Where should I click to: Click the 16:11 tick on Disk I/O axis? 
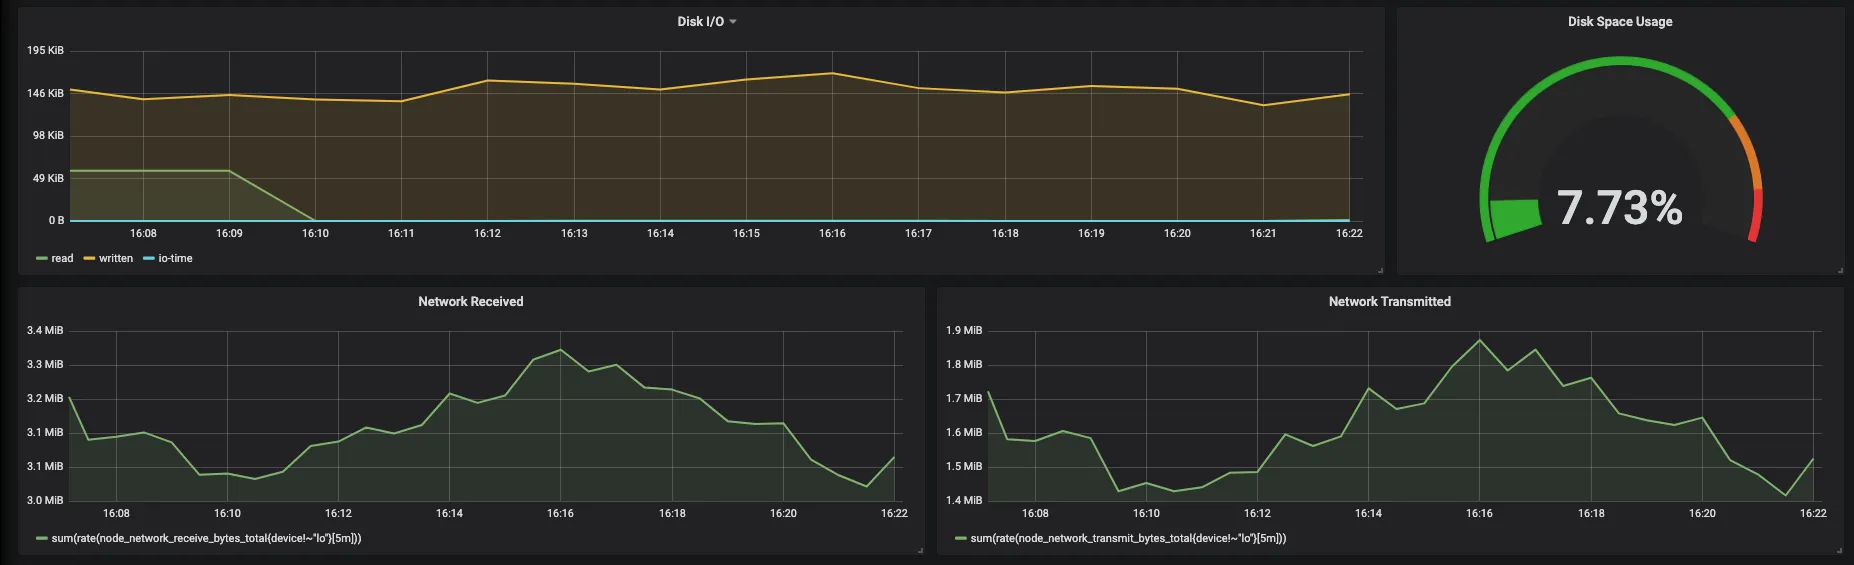pos(401,233)
